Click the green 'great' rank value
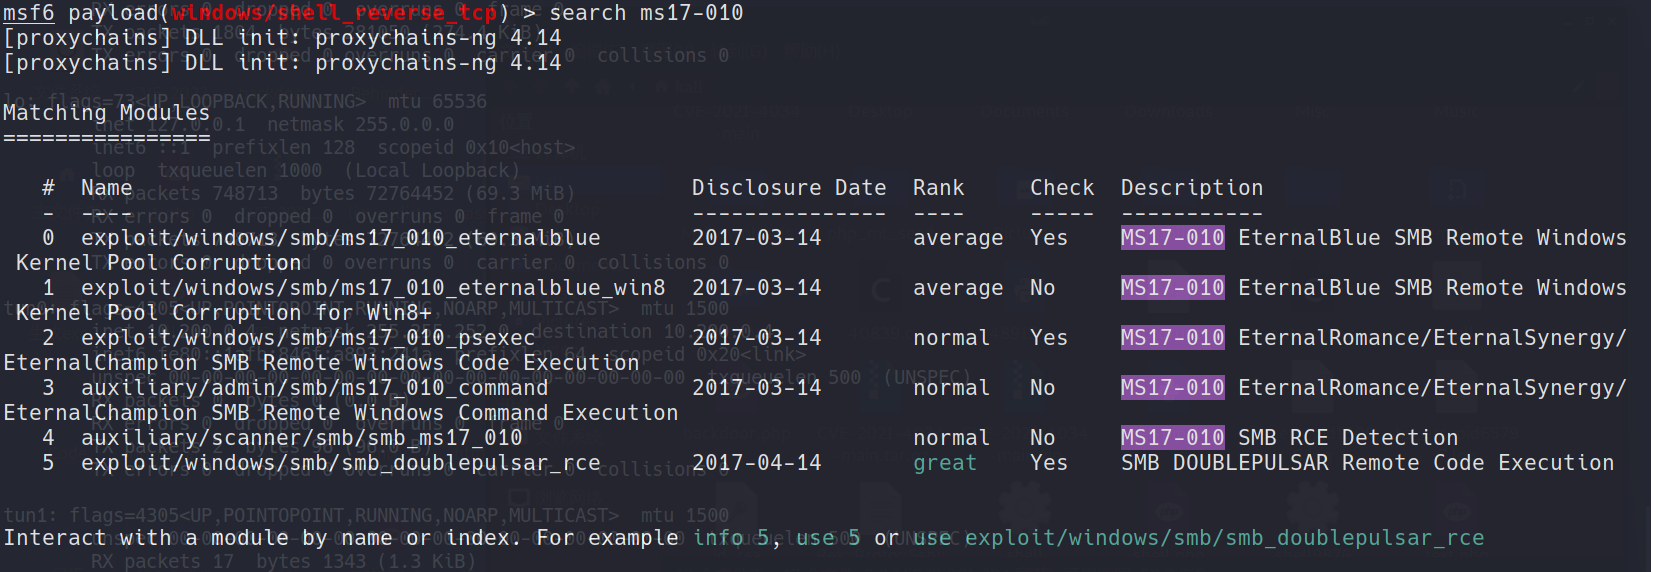Viewport: 1658px width, 572px height. [x=944, y=463]
